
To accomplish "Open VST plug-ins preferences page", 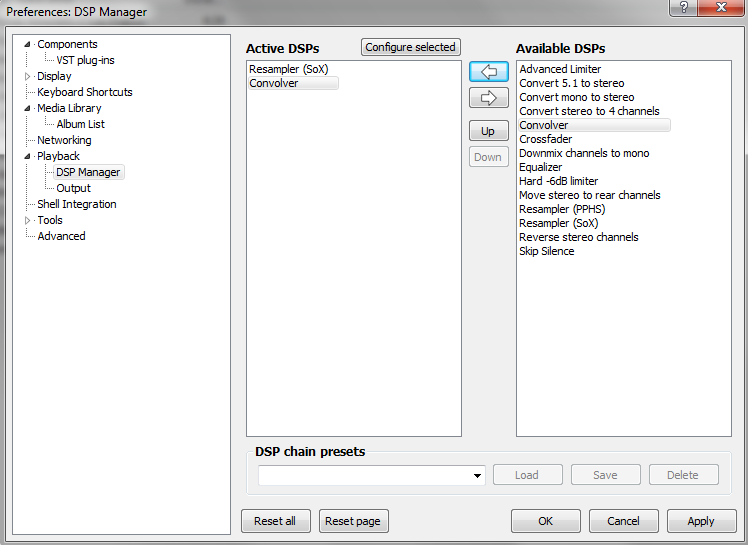I will coord(85,60).
